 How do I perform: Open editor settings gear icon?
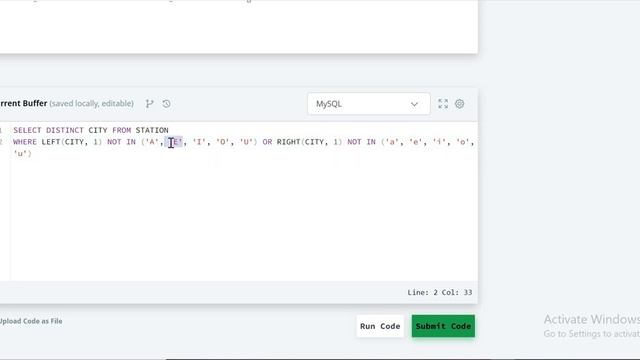460,104
